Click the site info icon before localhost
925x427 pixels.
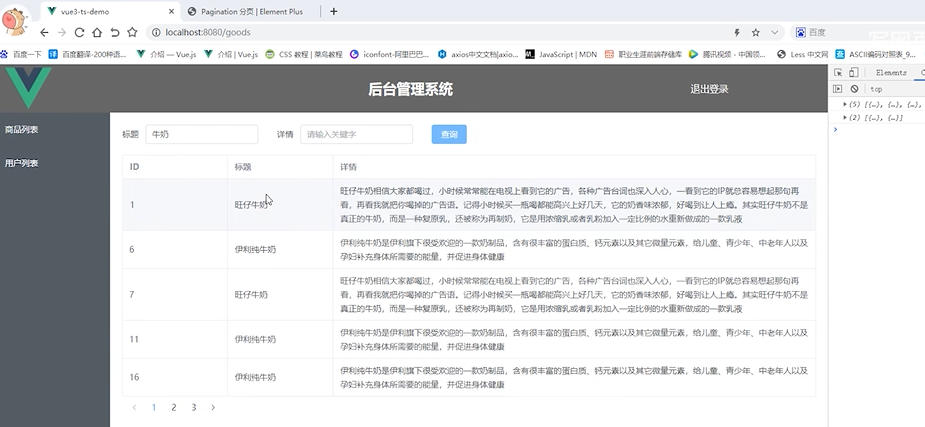[156, 32]
